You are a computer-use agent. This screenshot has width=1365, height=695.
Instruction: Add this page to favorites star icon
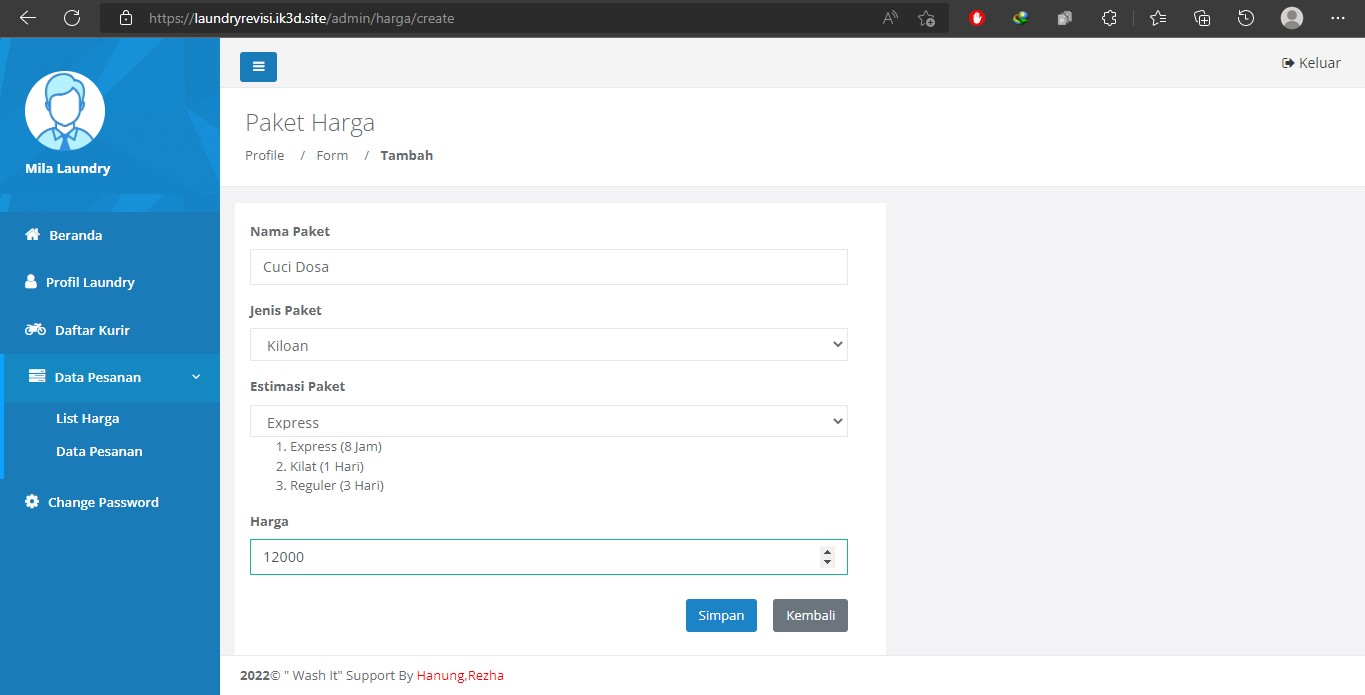926,18
